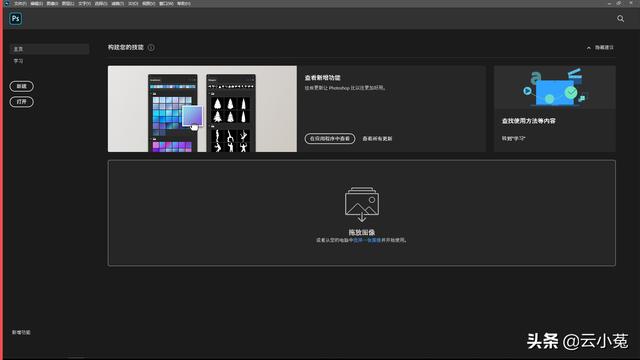Open the 选择(S) Select menu
This screenshot has width=640, height=360.
coord(101,4)
